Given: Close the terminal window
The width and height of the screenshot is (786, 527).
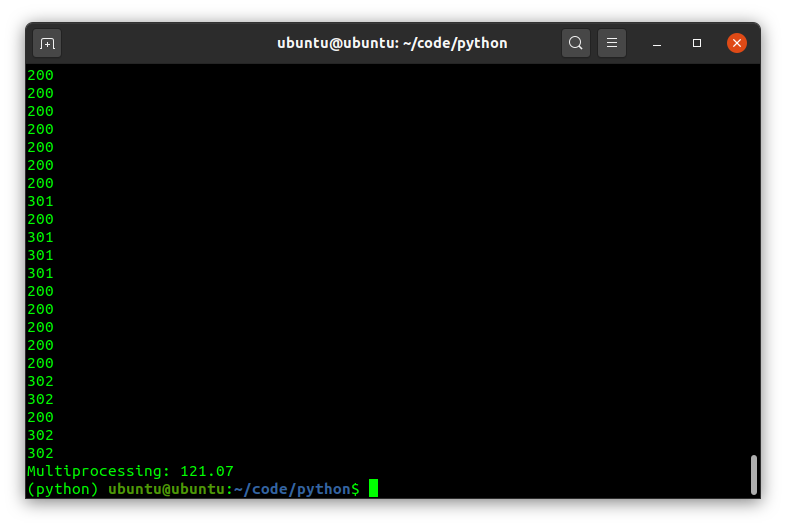Looking at the screenshot, I should (x=737, y=43).
